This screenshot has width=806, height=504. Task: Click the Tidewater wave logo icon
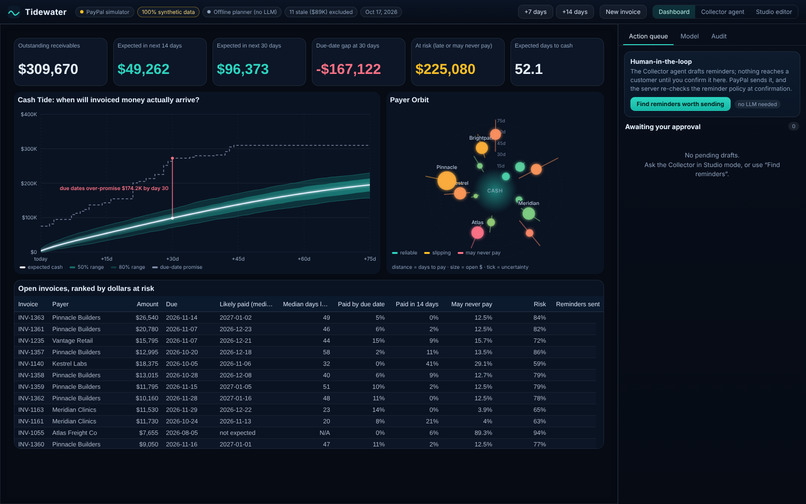(x=14, y=12)
